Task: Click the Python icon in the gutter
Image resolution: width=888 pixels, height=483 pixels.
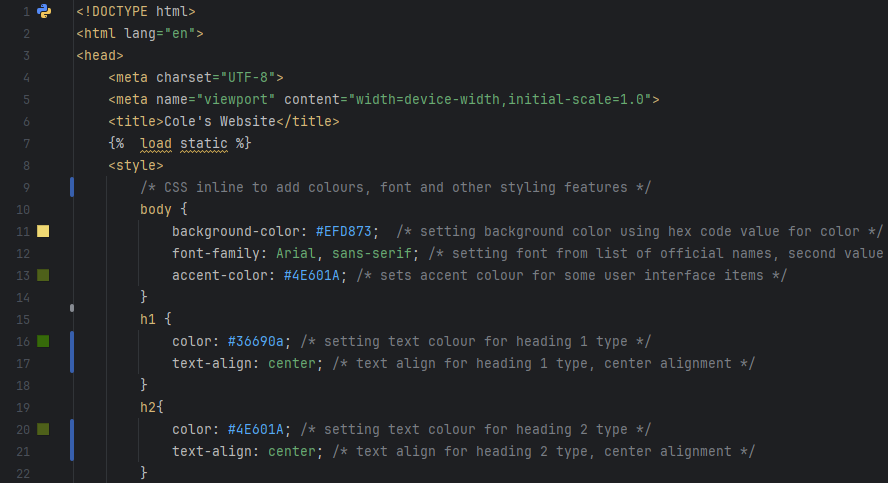Action: (x=43, y=11)
